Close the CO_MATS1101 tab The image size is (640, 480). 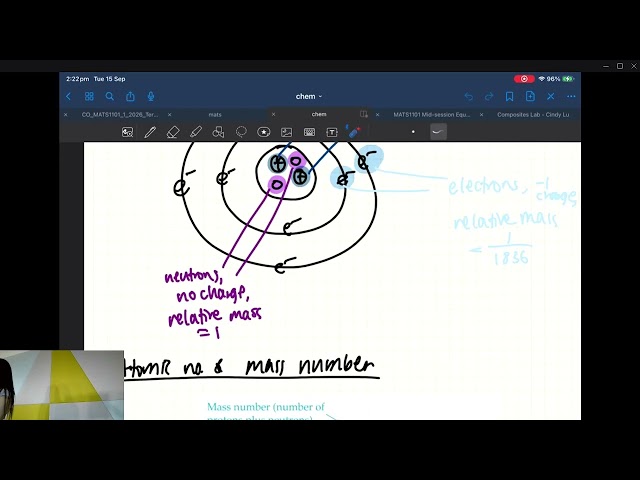click(x=66, y=115)
